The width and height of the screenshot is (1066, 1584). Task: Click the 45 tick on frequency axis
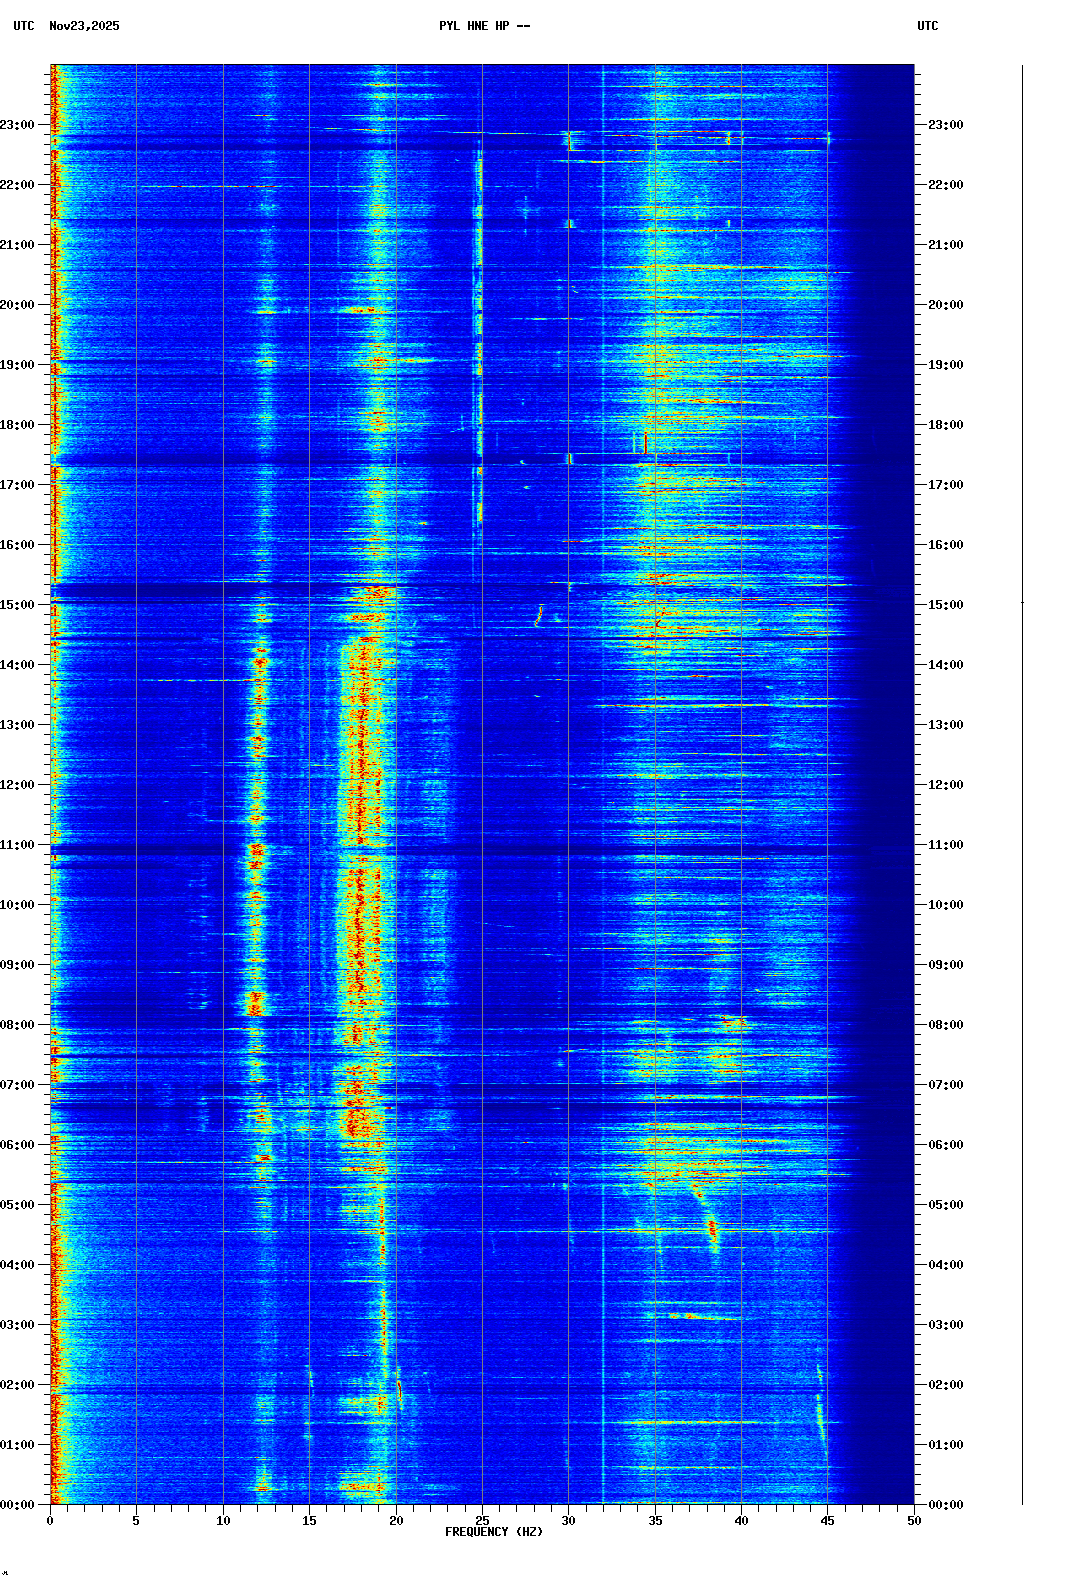pyautogui.click(x=828, y=1521)
